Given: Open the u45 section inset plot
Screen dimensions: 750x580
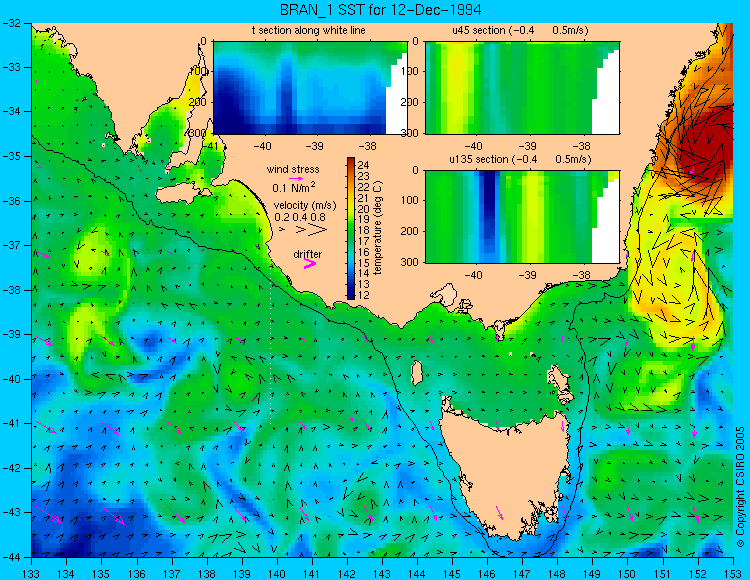Looking at the screenshot, I should [522, 88].
